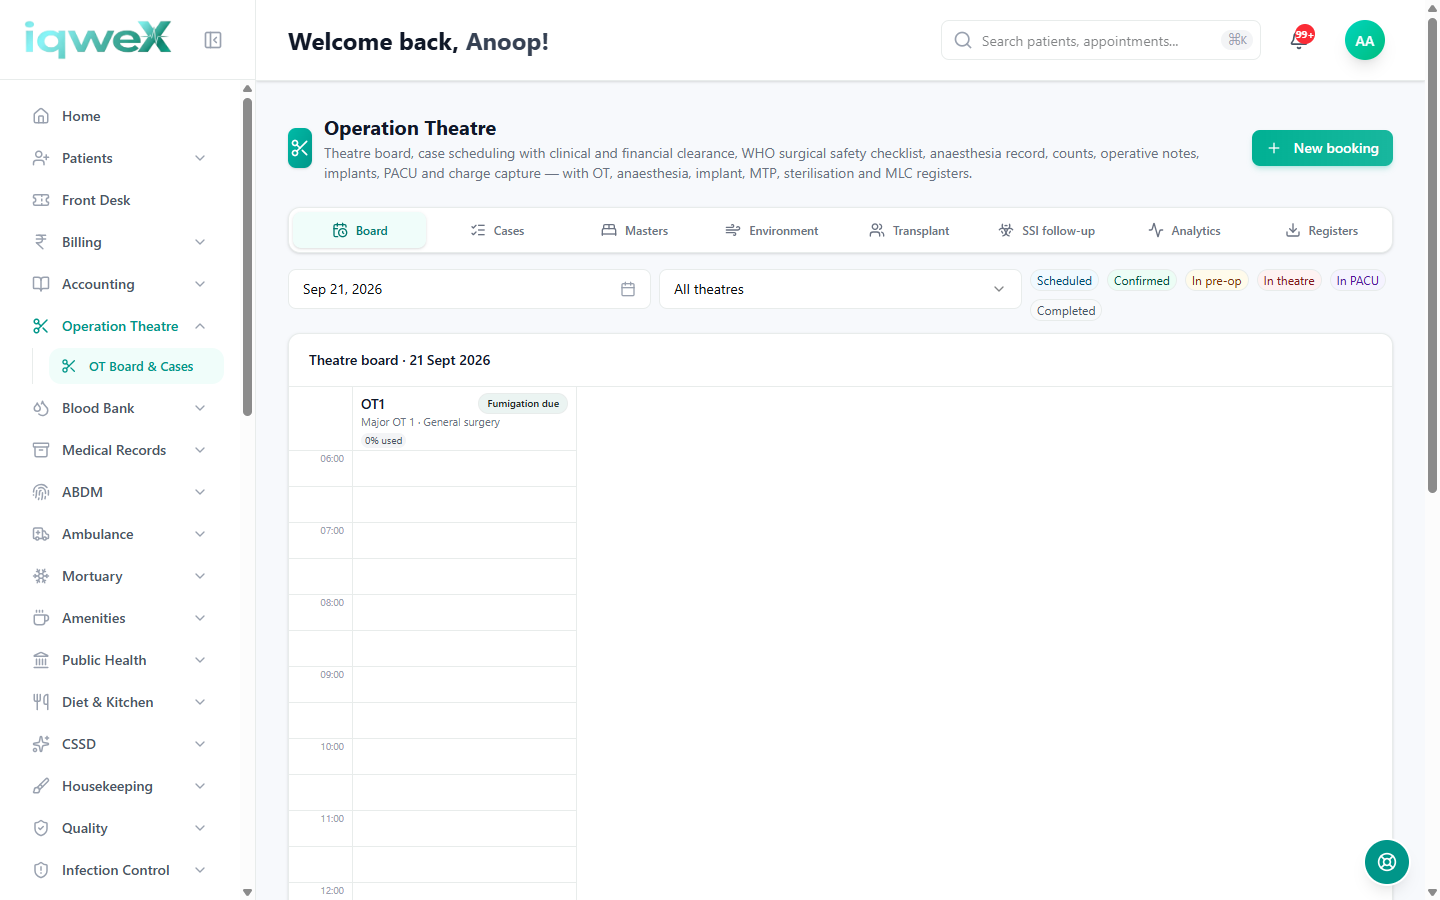Open the All theatres dropdown

pos(840,289)
